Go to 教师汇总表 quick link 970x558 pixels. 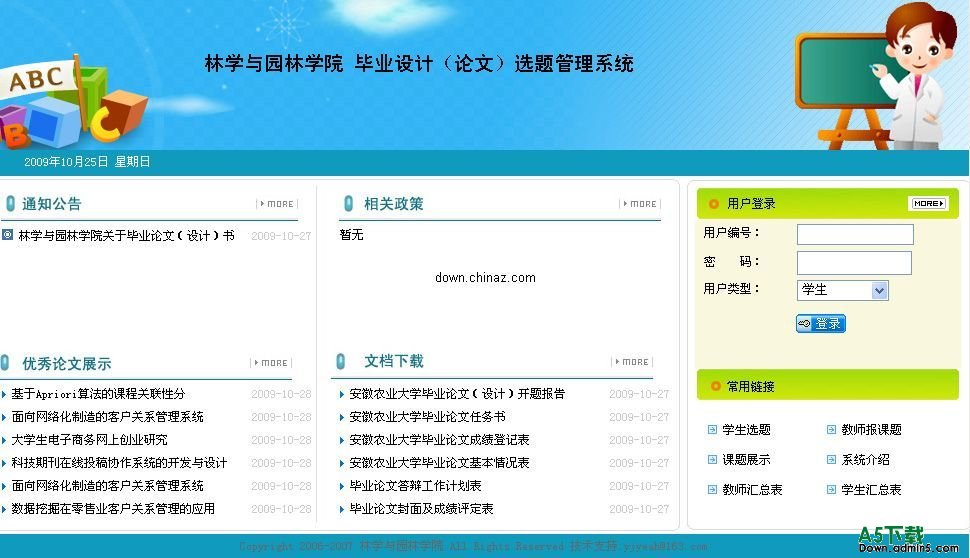click(752, 489)
